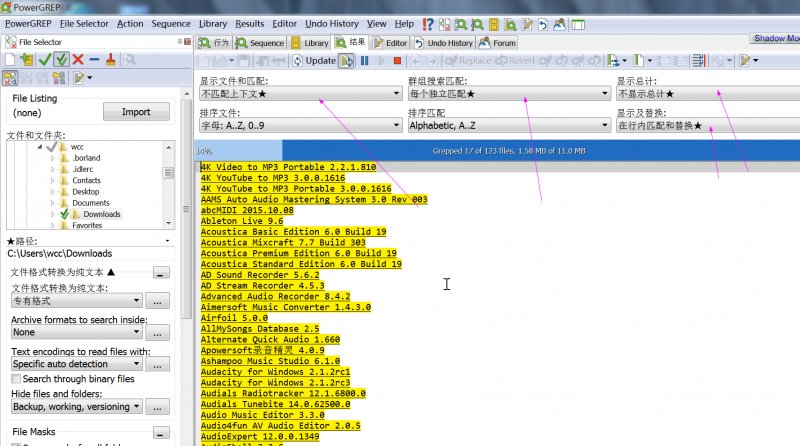The height and width of the screenshot is (446, 800).
Task: Click the ... button beside 专有格式
Action: pos(157,301)
